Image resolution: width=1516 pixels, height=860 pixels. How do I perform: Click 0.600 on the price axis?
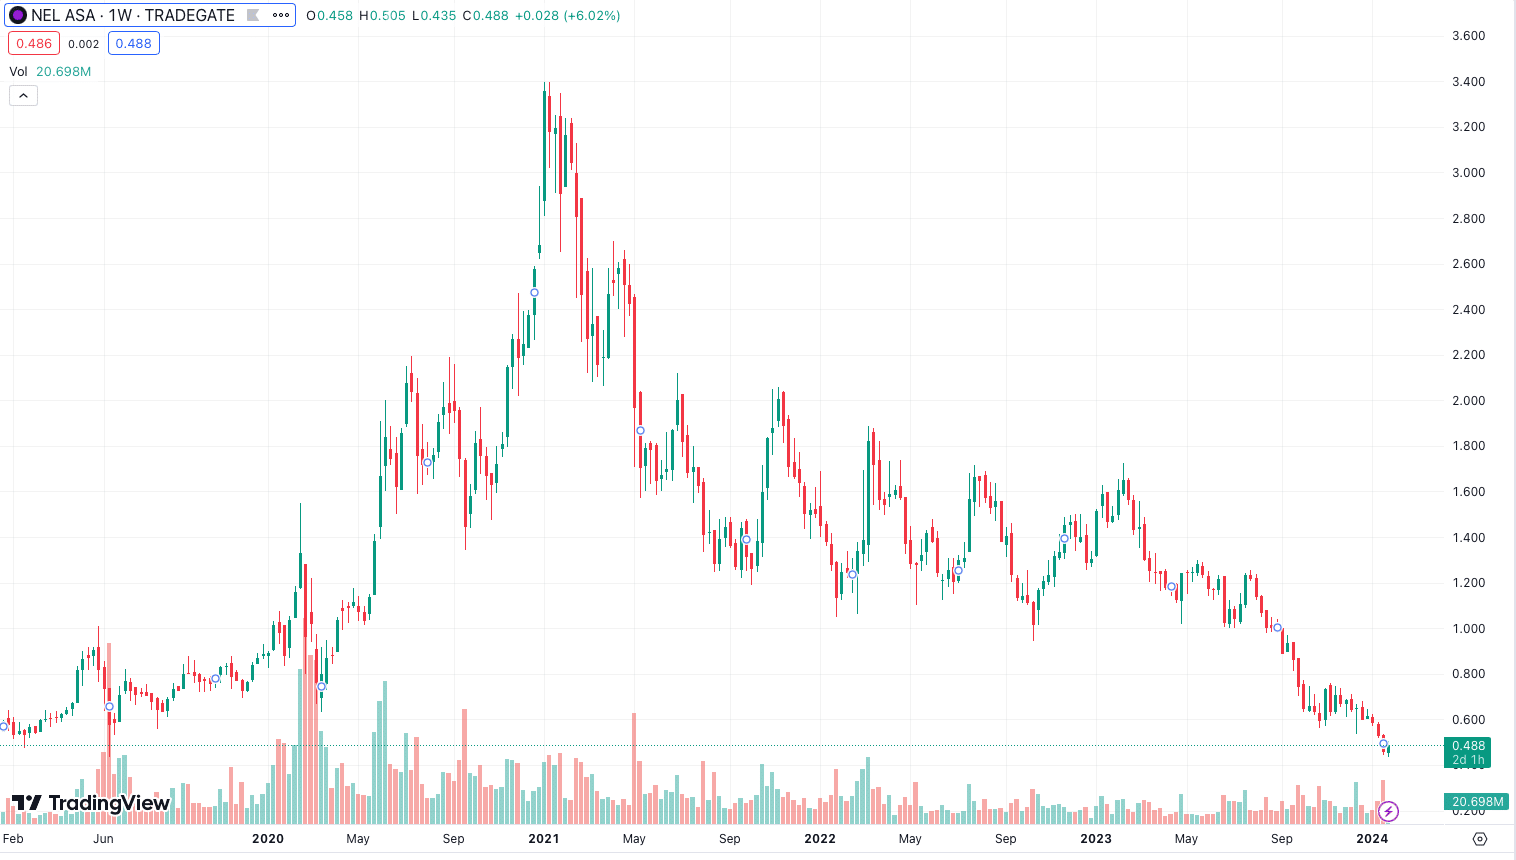(x=1468, y=720)
